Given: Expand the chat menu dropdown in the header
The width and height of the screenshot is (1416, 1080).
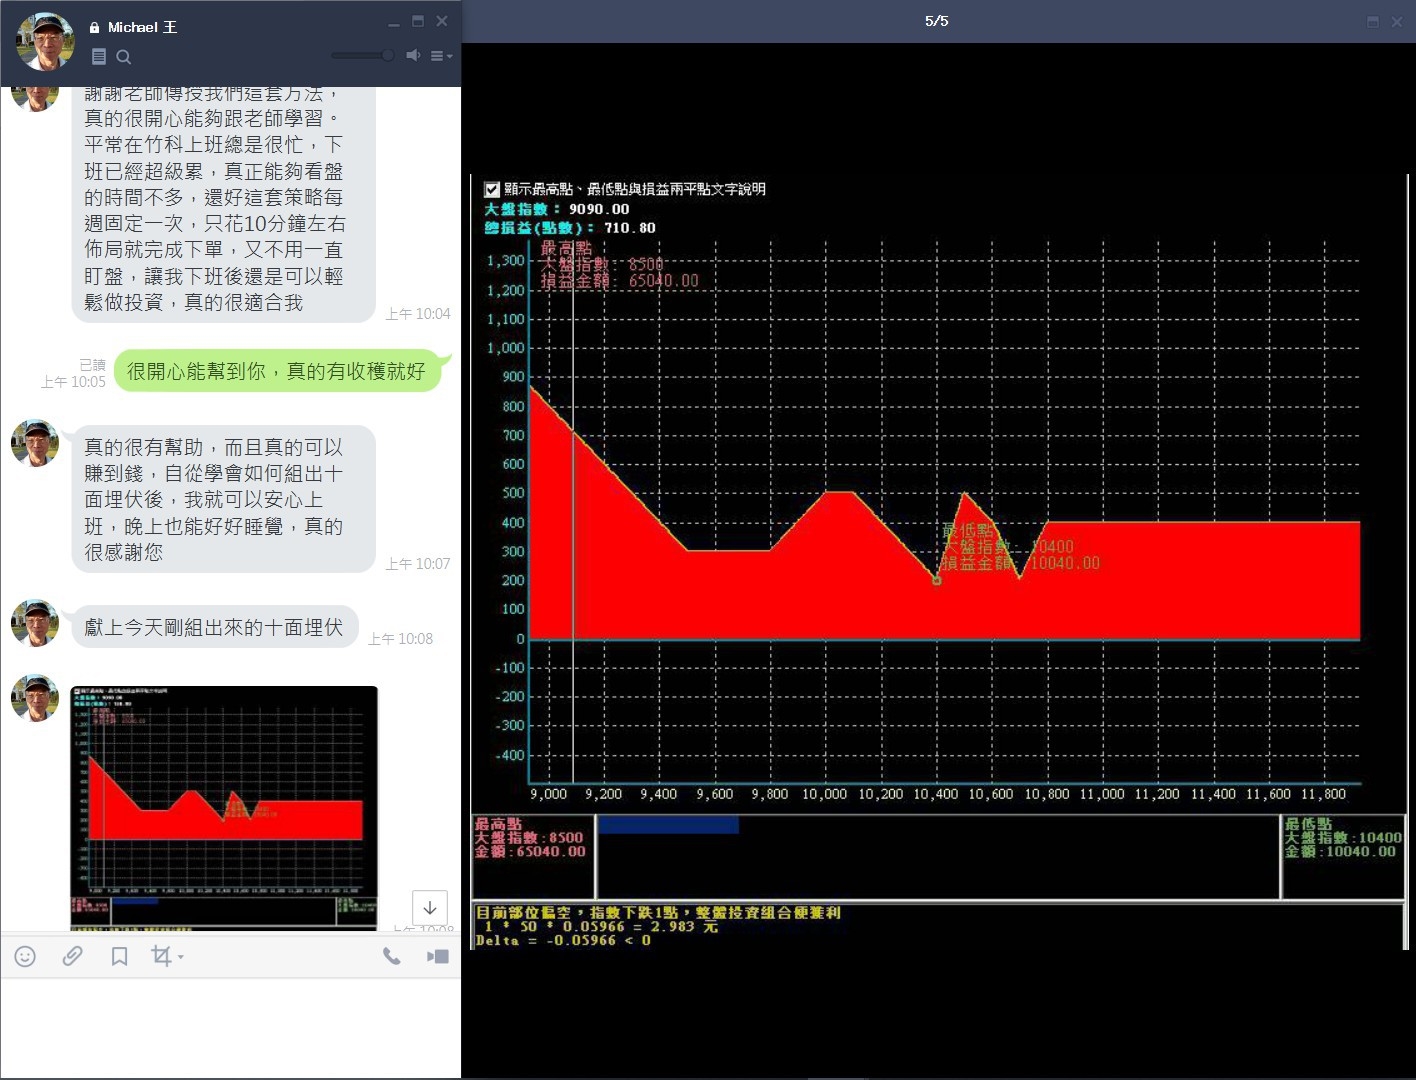Looking at the screenshot, I should [441, 56].
